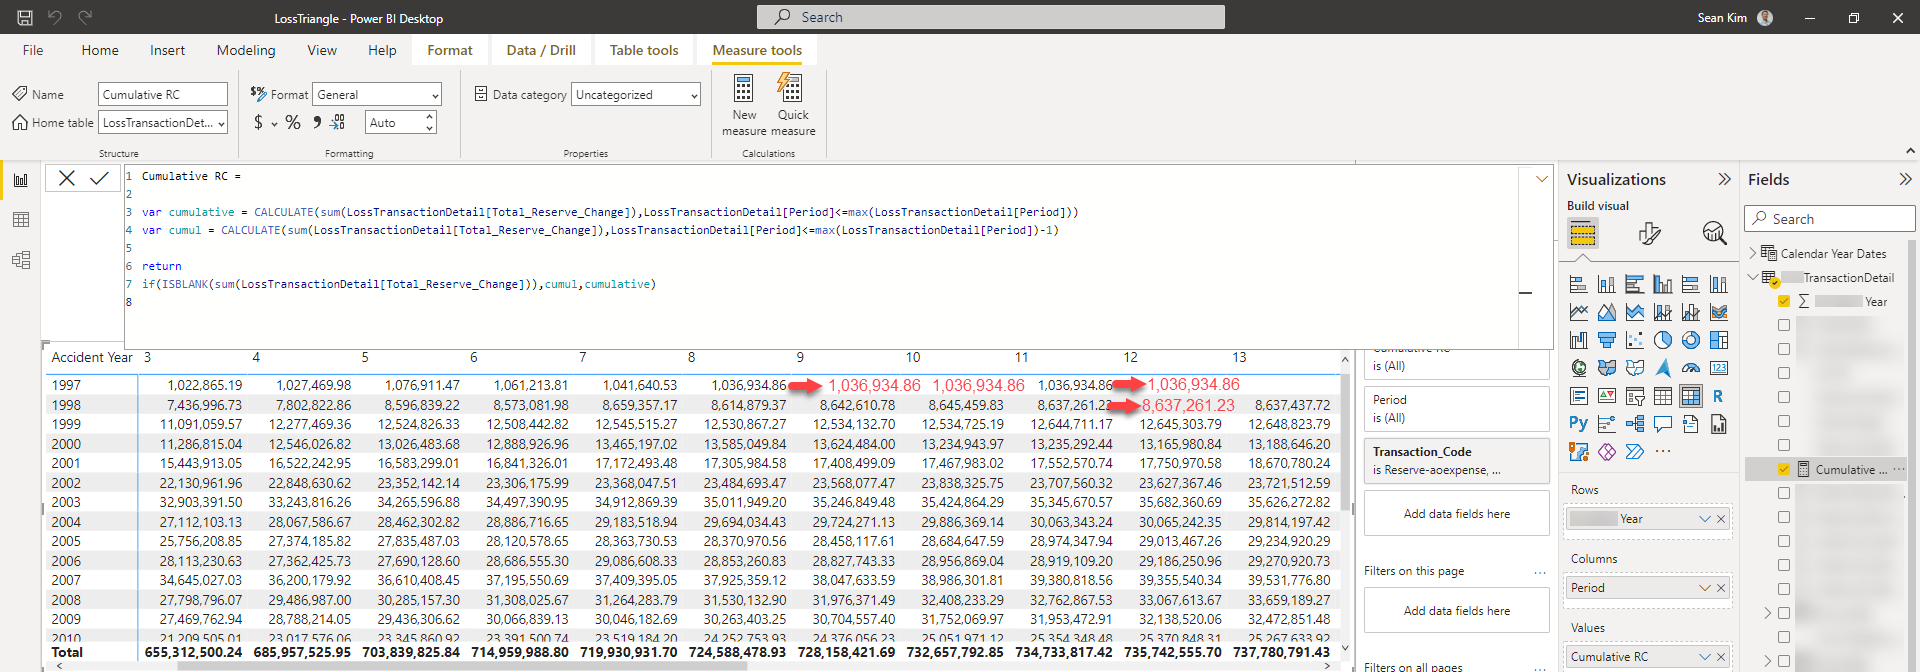Select the waterfall chart visual
The height and width of the screenshot is (672, 1920).
coord(1579,341)
